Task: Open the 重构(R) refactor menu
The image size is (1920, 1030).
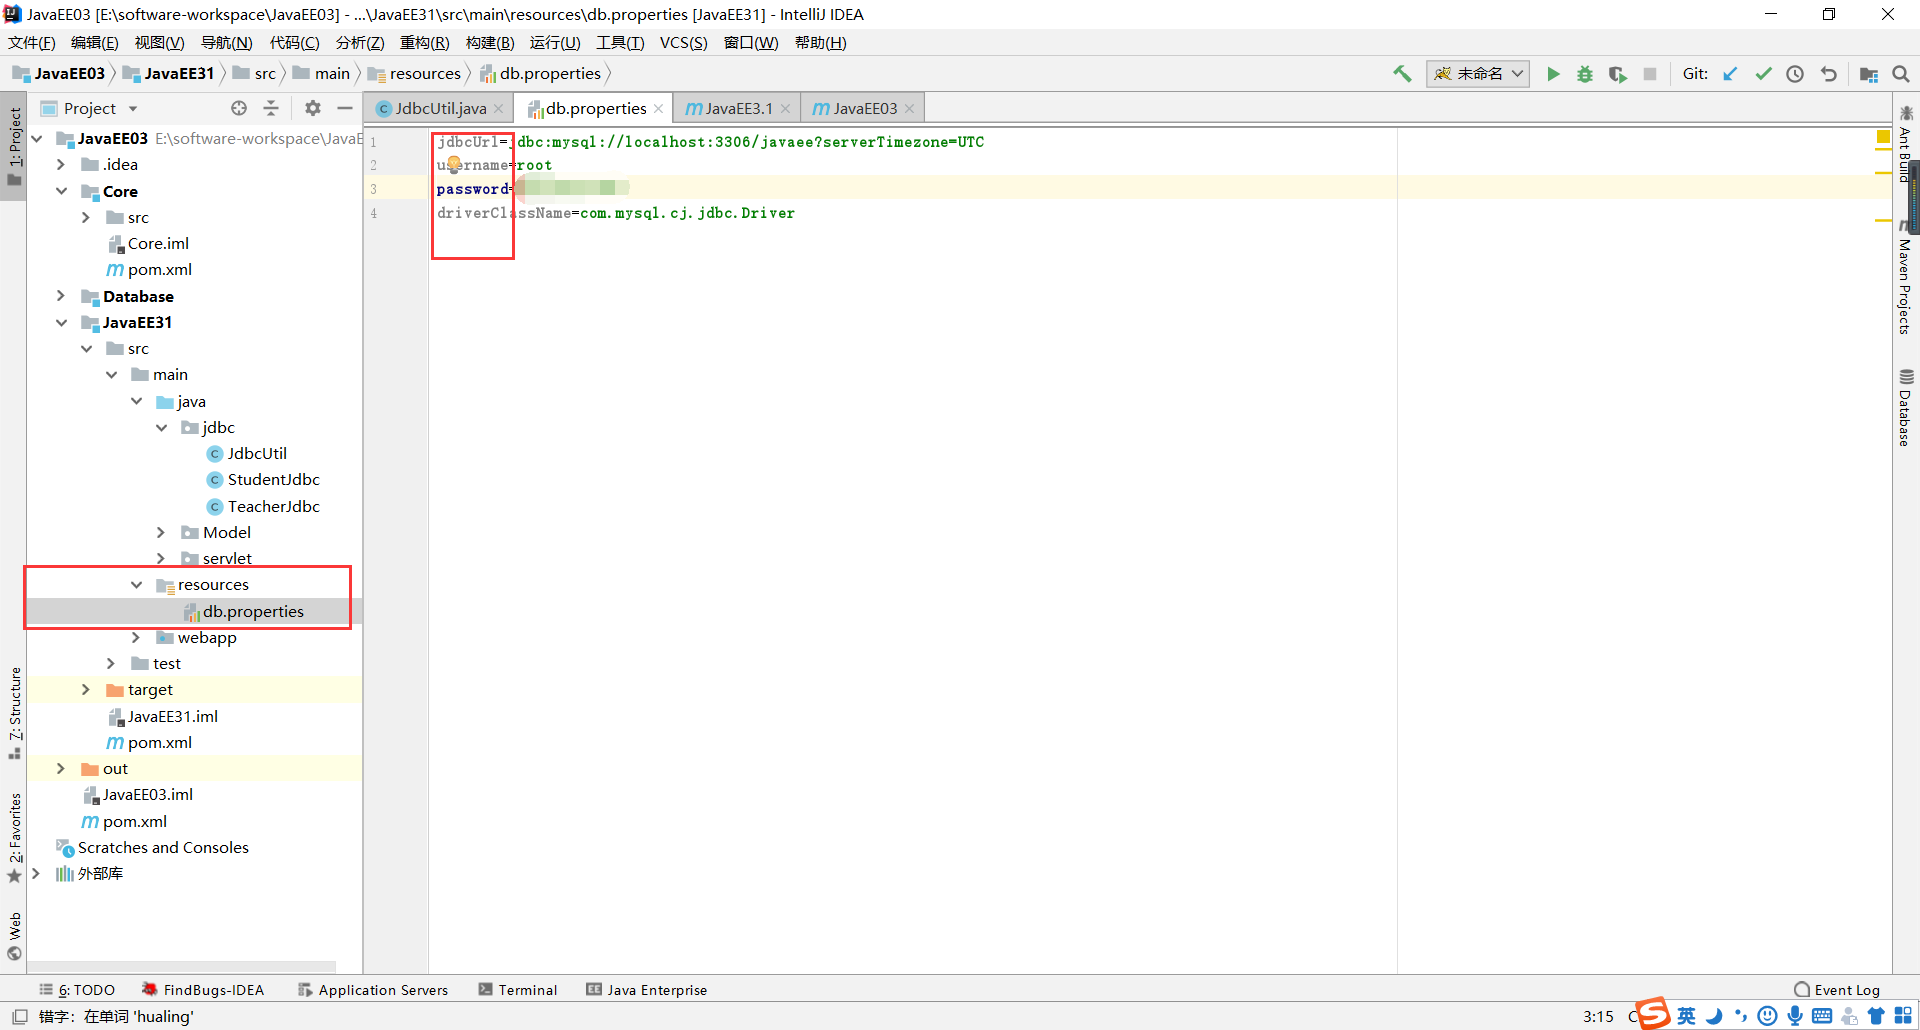Action: pos(424,42)
